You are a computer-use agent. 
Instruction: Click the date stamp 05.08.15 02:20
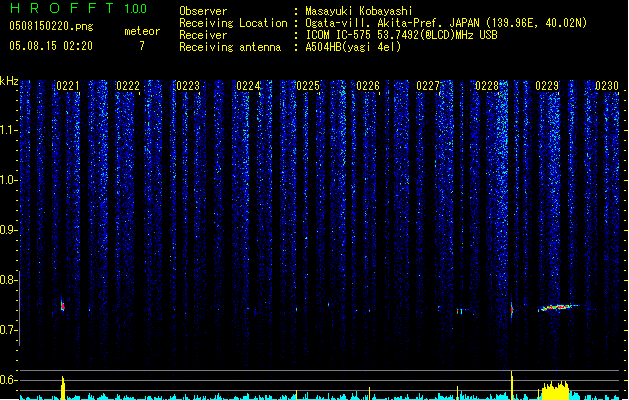tap(51, 46)
